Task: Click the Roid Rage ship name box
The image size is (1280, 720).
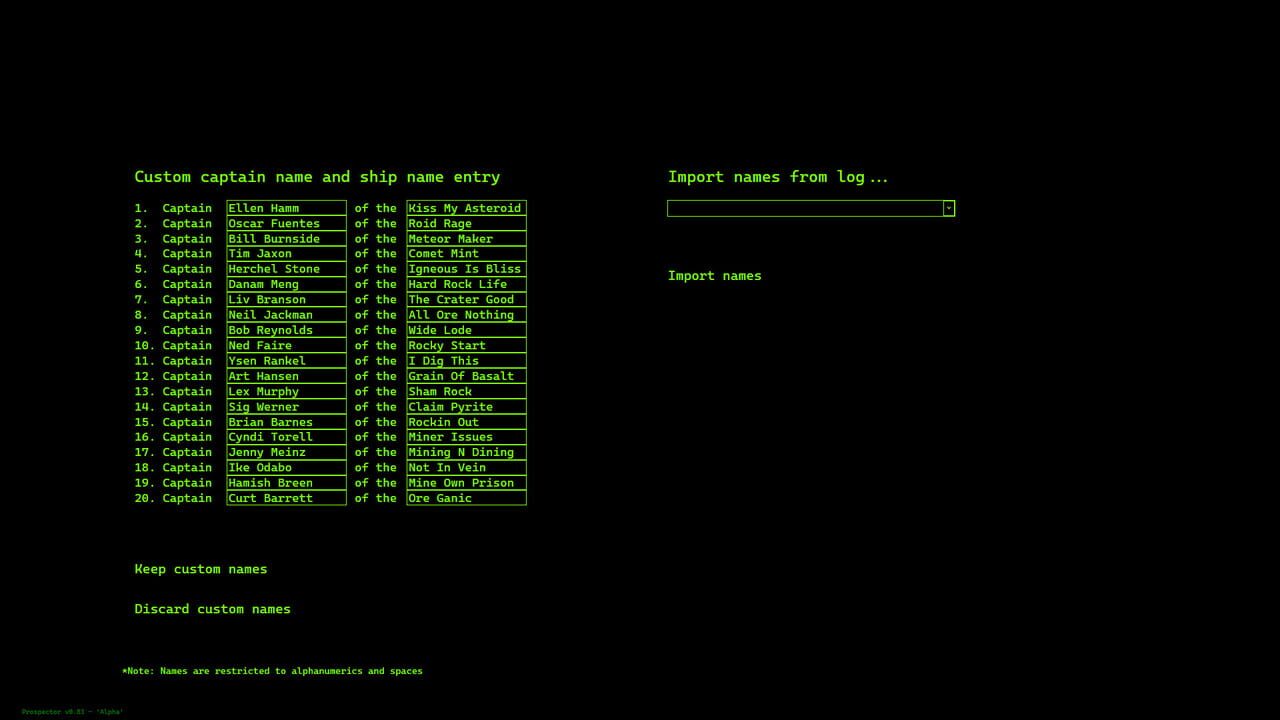Action: pos(465,223)
